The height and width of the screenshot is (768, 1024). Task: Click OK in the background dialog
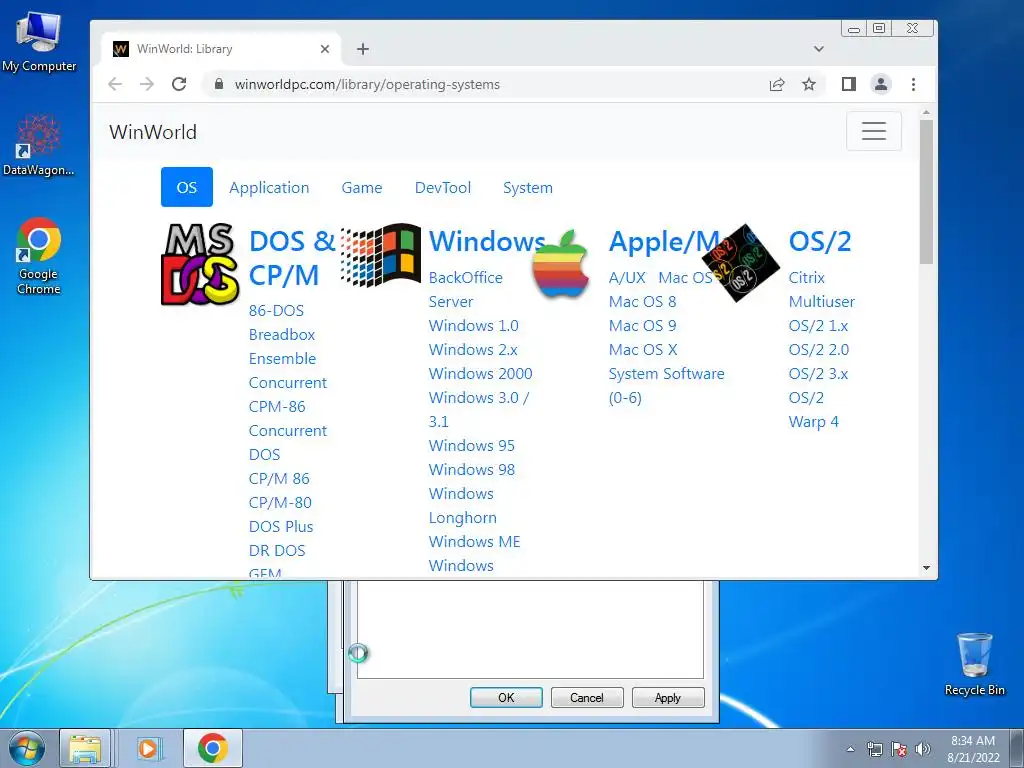[x=506, y=697]
